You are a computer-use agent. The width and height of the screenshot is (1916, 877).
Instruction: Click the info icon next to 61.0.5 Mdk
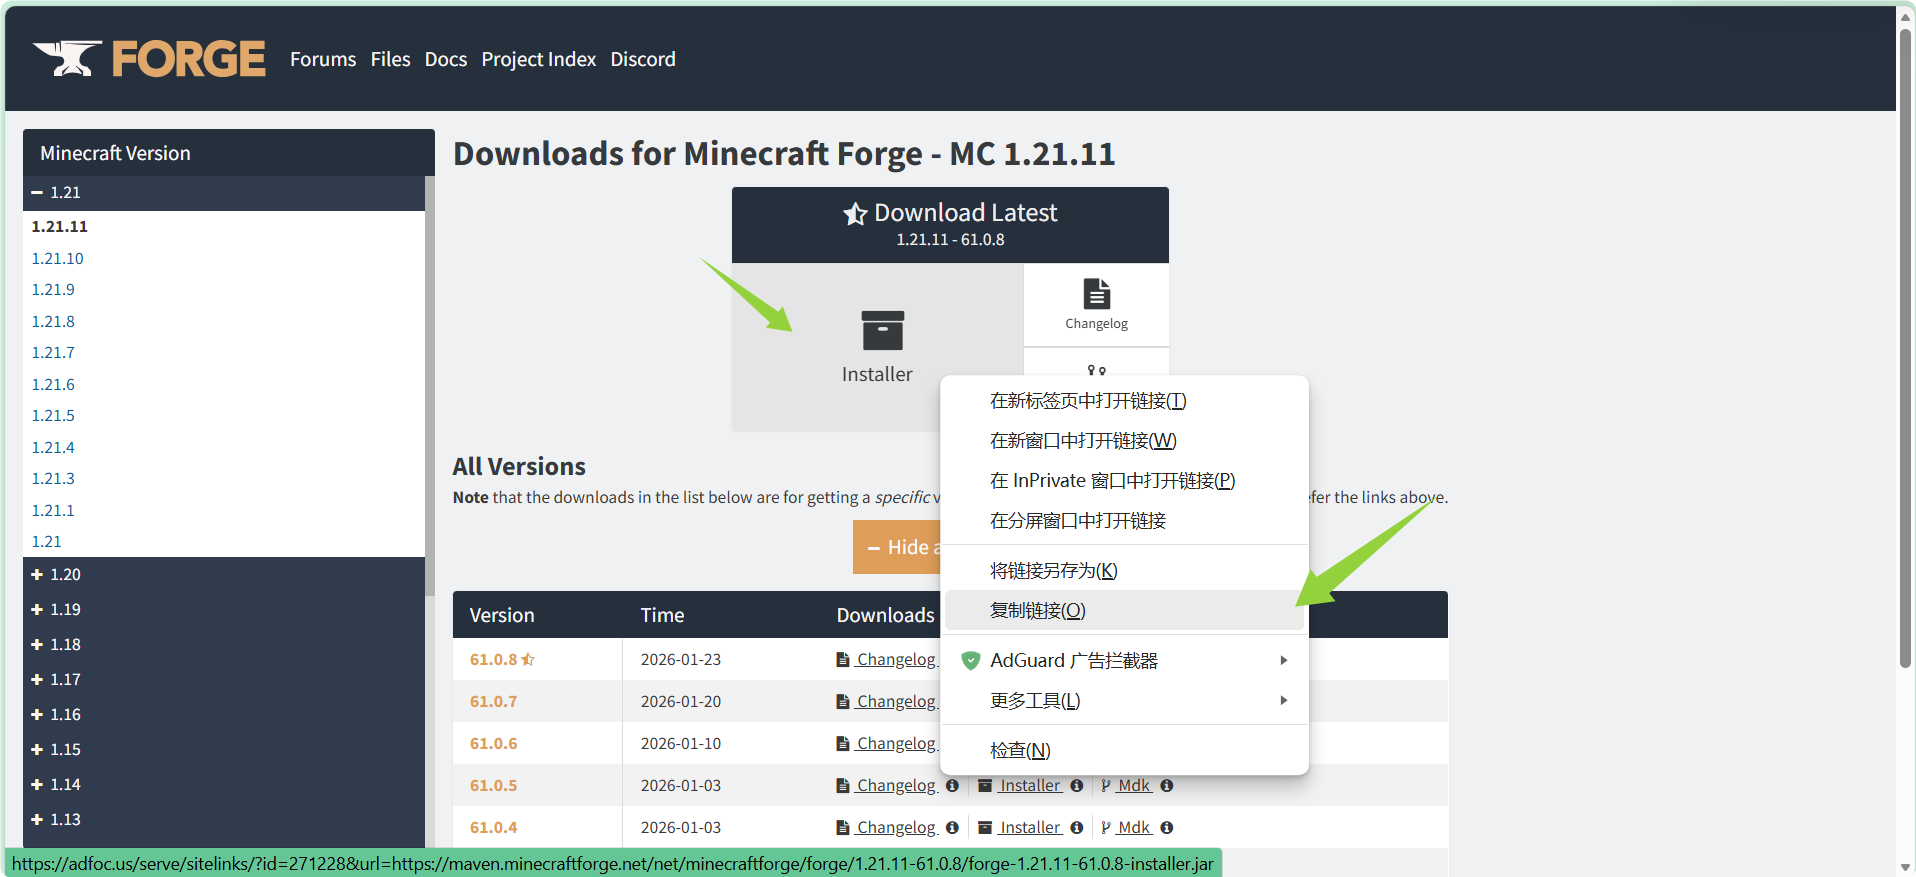[x=1166, y=786]
